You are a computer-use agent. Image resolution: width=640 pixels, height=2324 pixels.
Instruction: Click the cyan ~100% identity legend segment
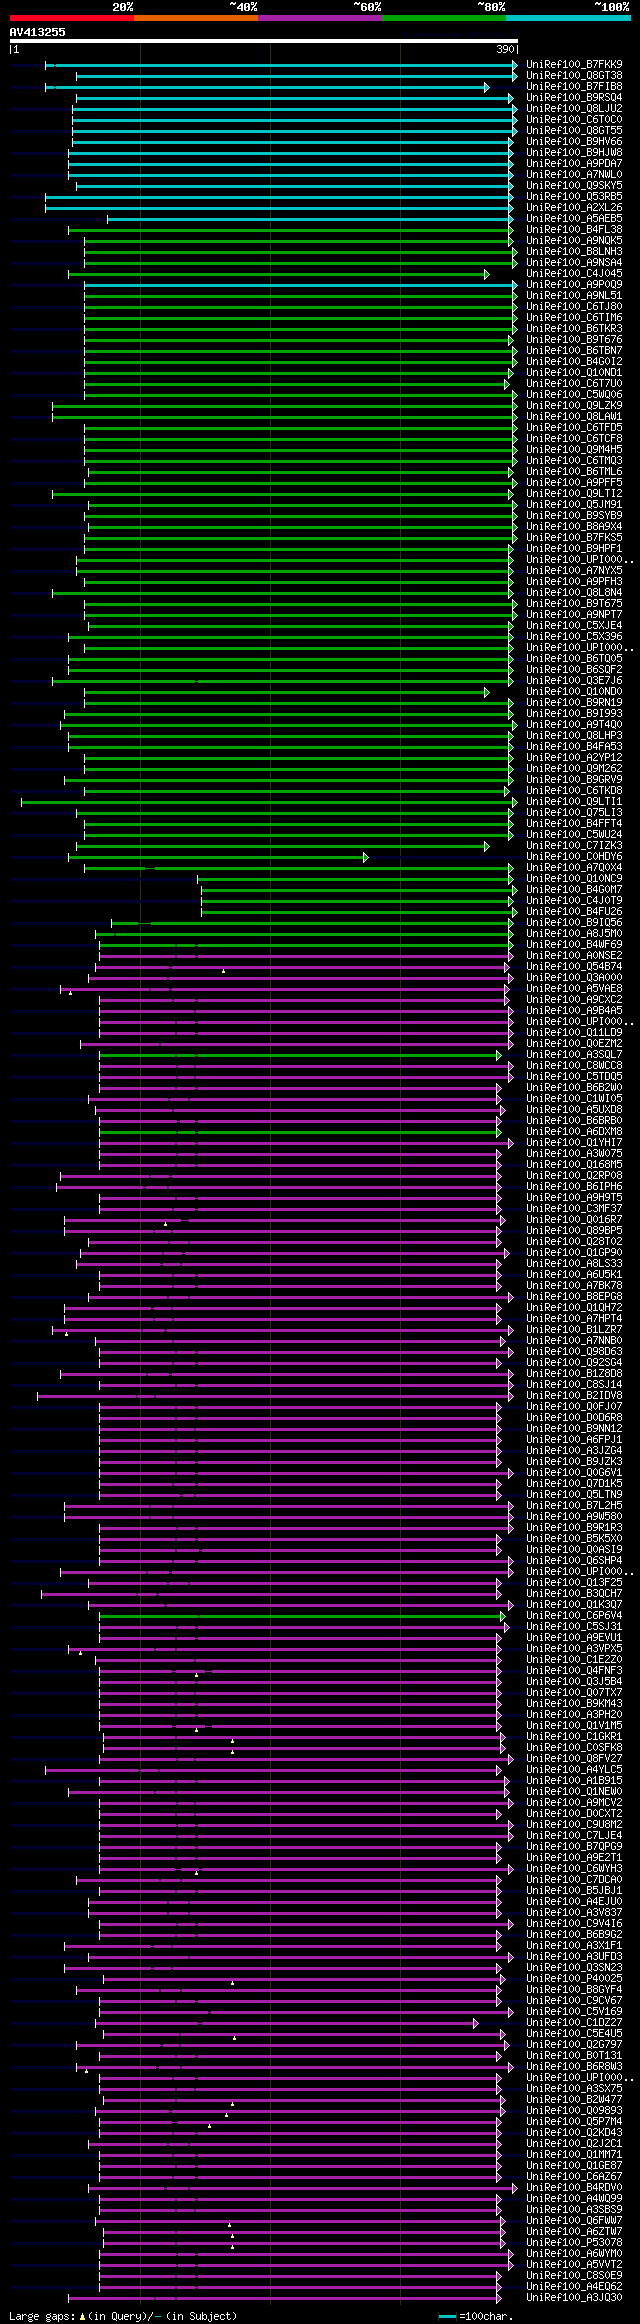(x=568, y=18)
